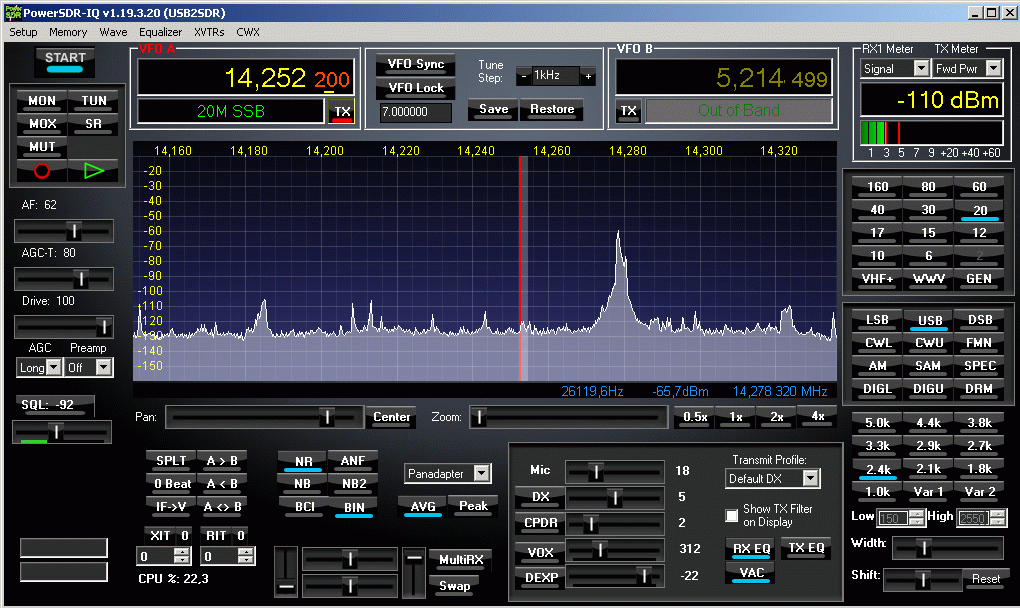Click the SQL squelch slider
This screenshot has width=1020, height=608.
[x=62, y=432]
